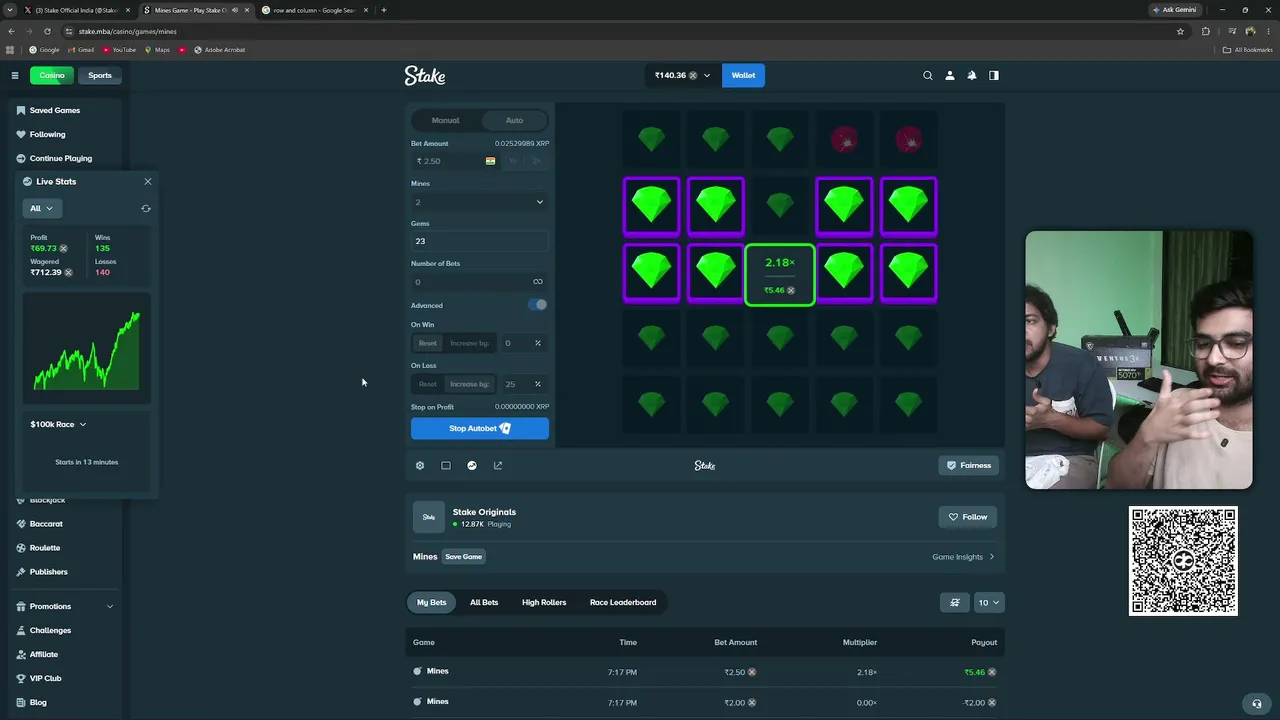Expand the wallet balance currency dropdown
Screen dimensions: 1280x720
(x=683, y=75)
